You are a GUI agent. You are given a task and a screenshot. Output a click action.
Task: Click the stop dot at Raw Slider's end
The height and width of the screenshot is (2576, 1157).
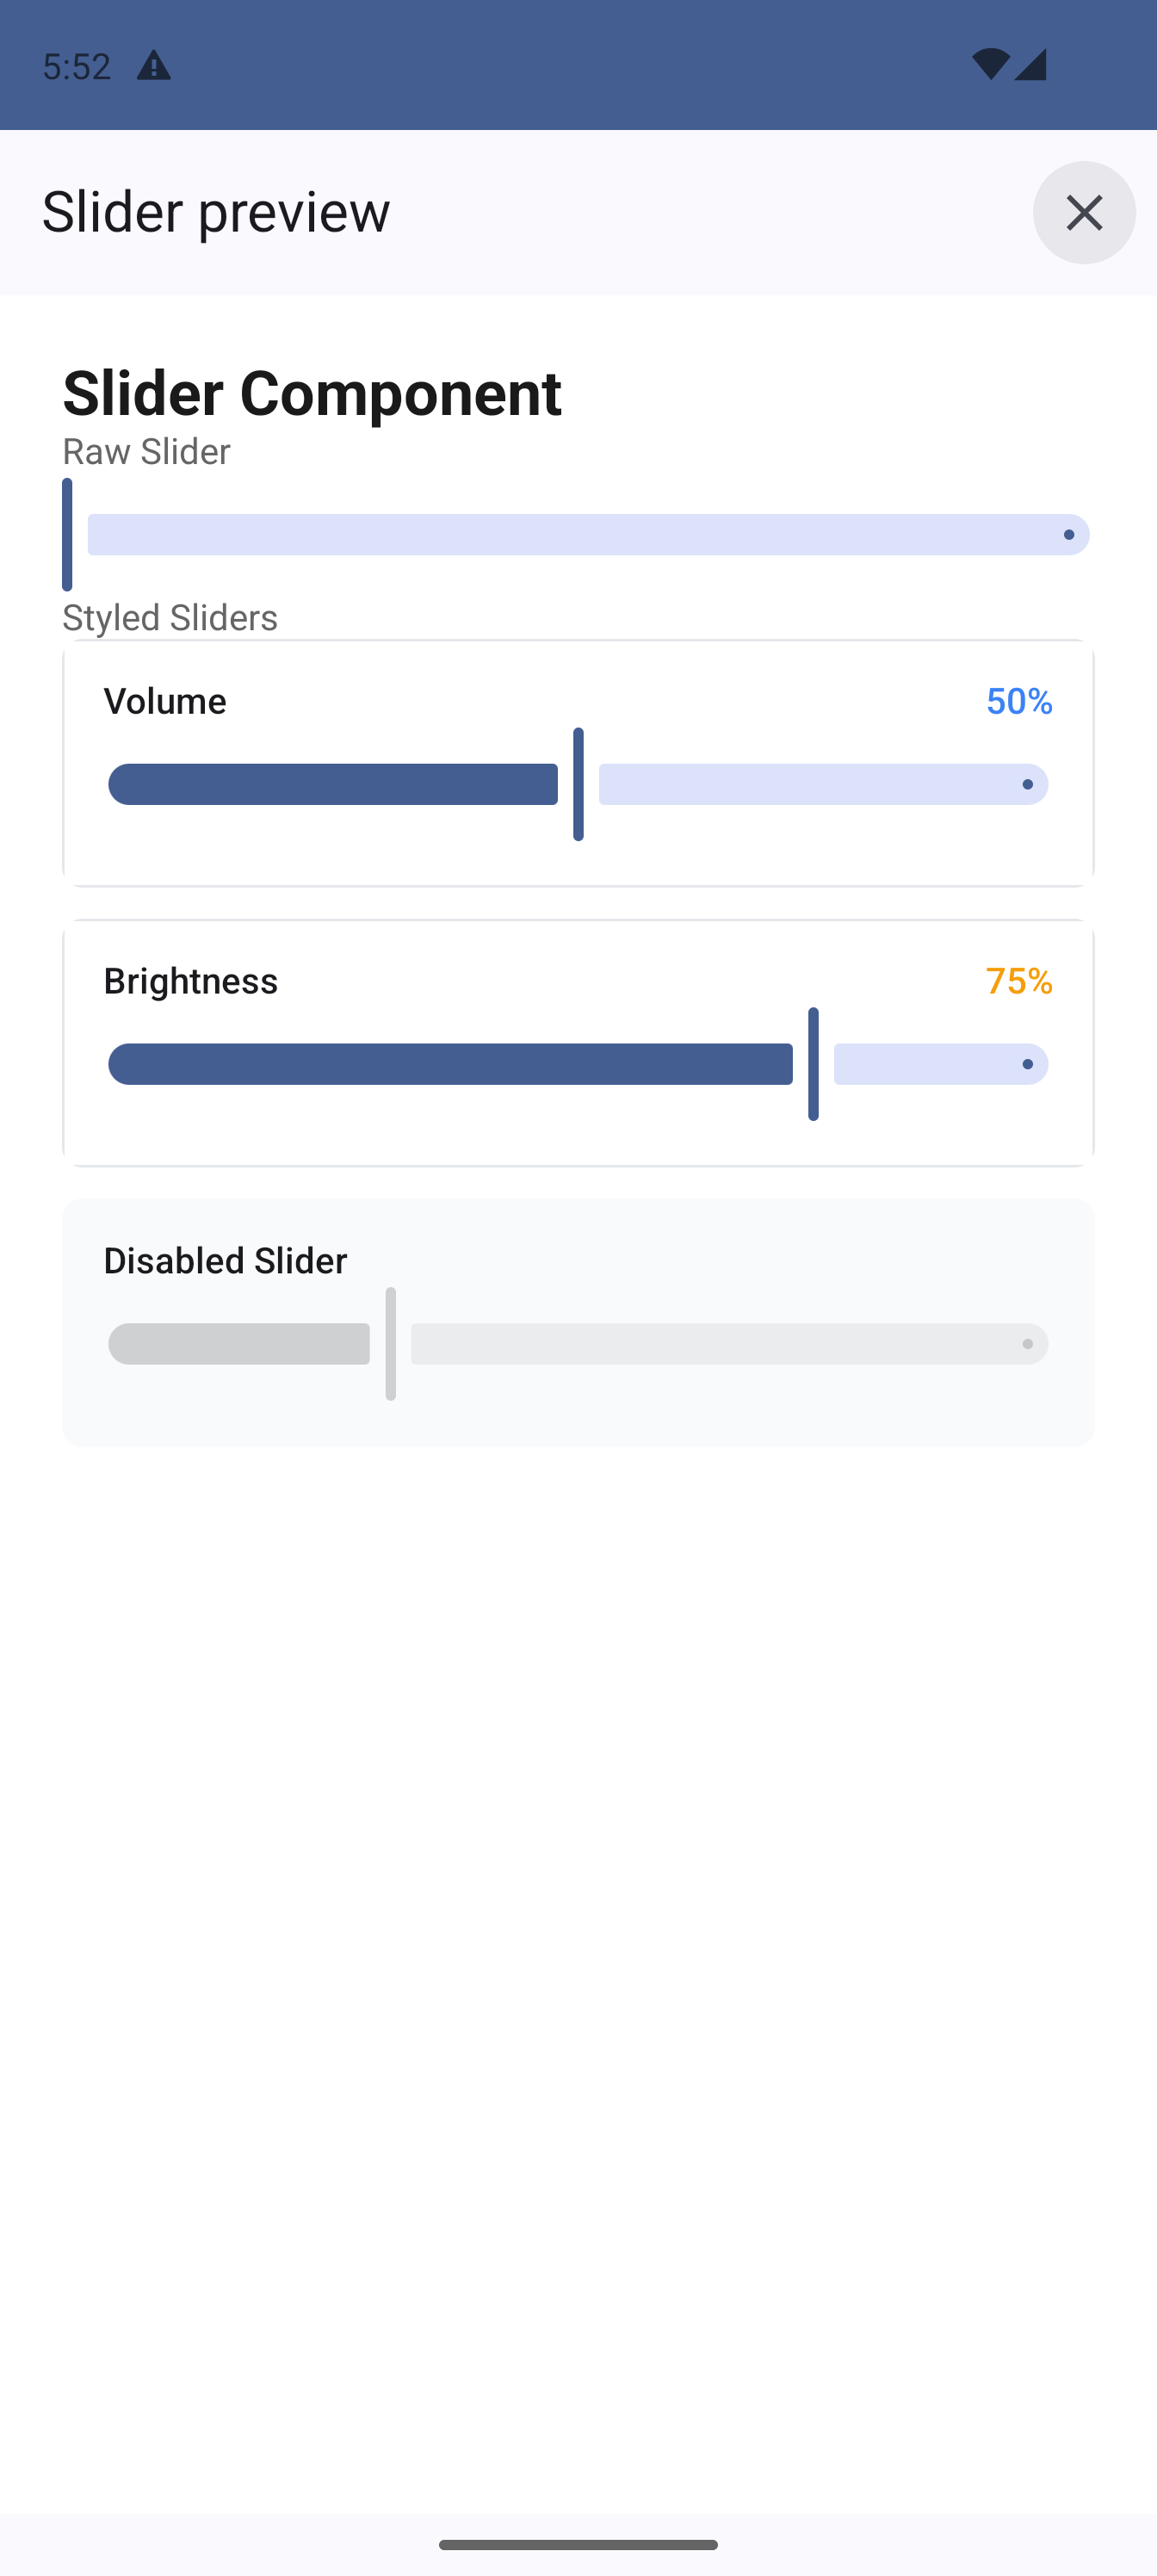click(x=1069, y=535)
